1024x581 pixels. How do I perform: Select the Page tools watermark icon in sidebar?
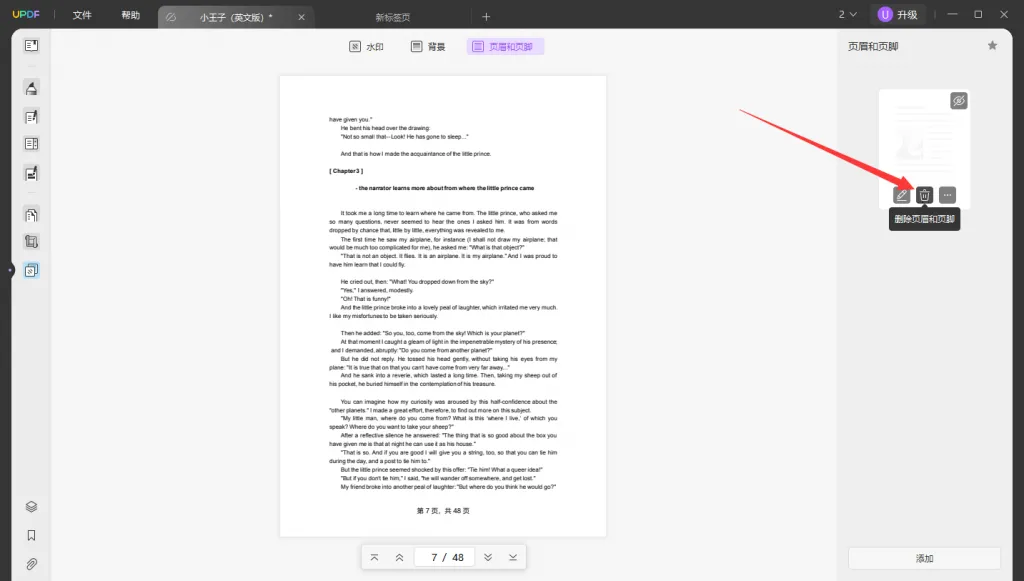point(31,270)
